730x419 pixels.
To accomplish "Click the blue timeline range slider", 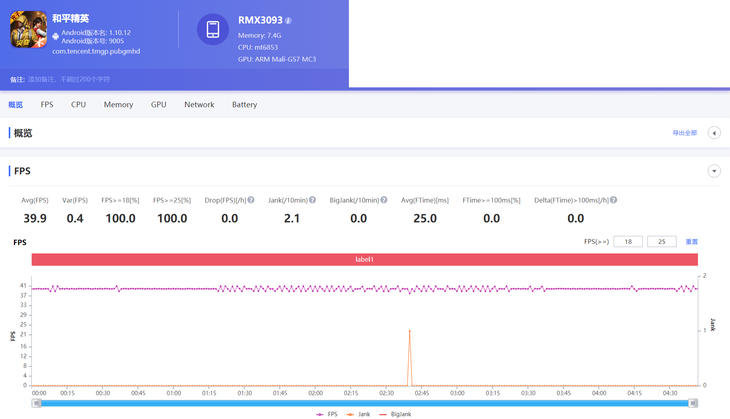I will click(x=365, y=403).
